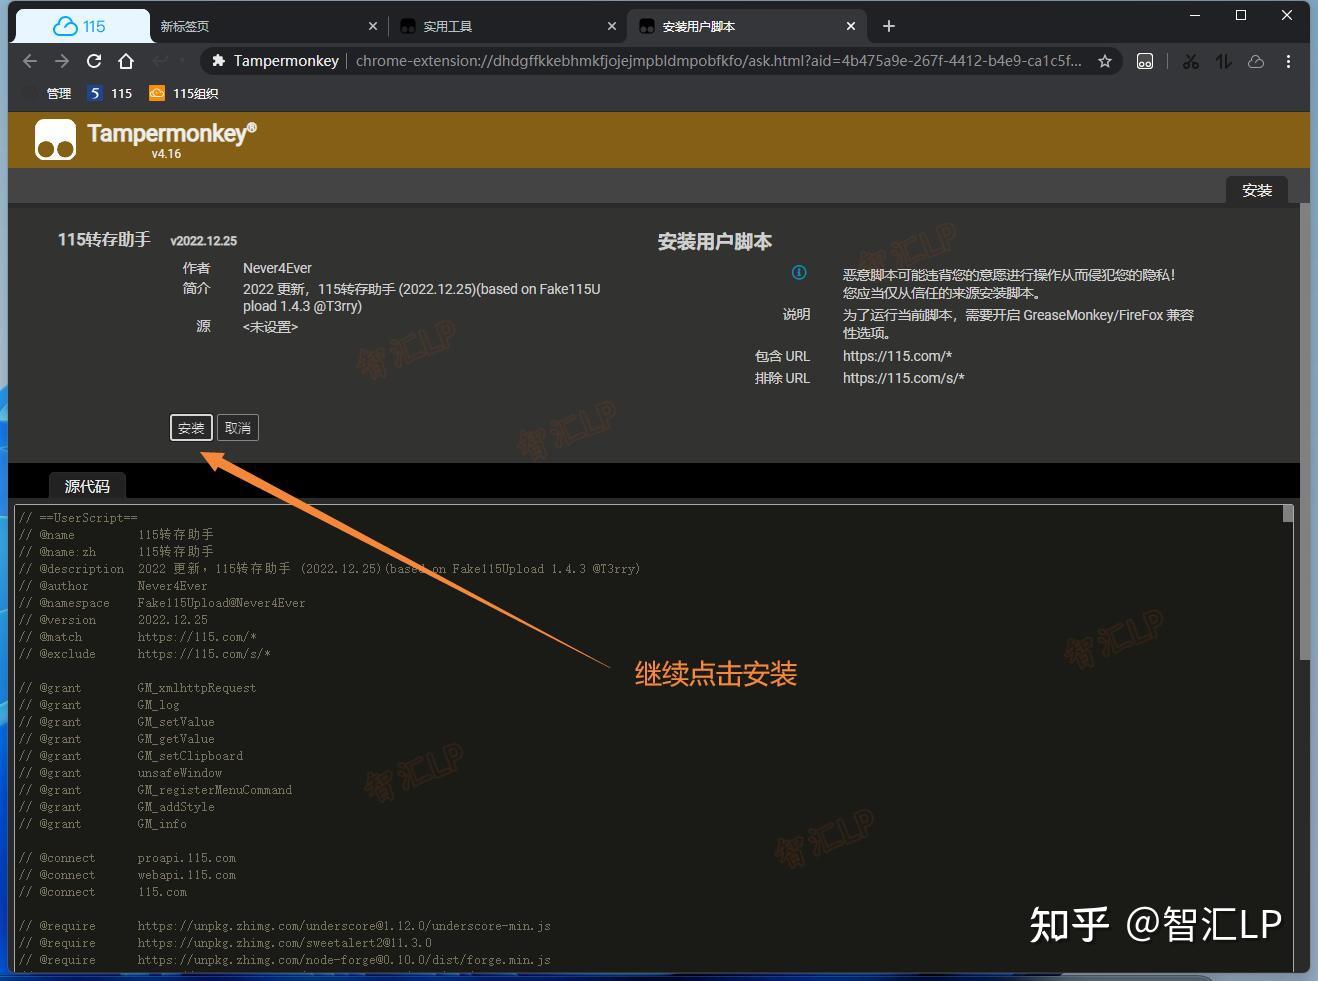Open a new tab with the plus button

click(888, 25)
